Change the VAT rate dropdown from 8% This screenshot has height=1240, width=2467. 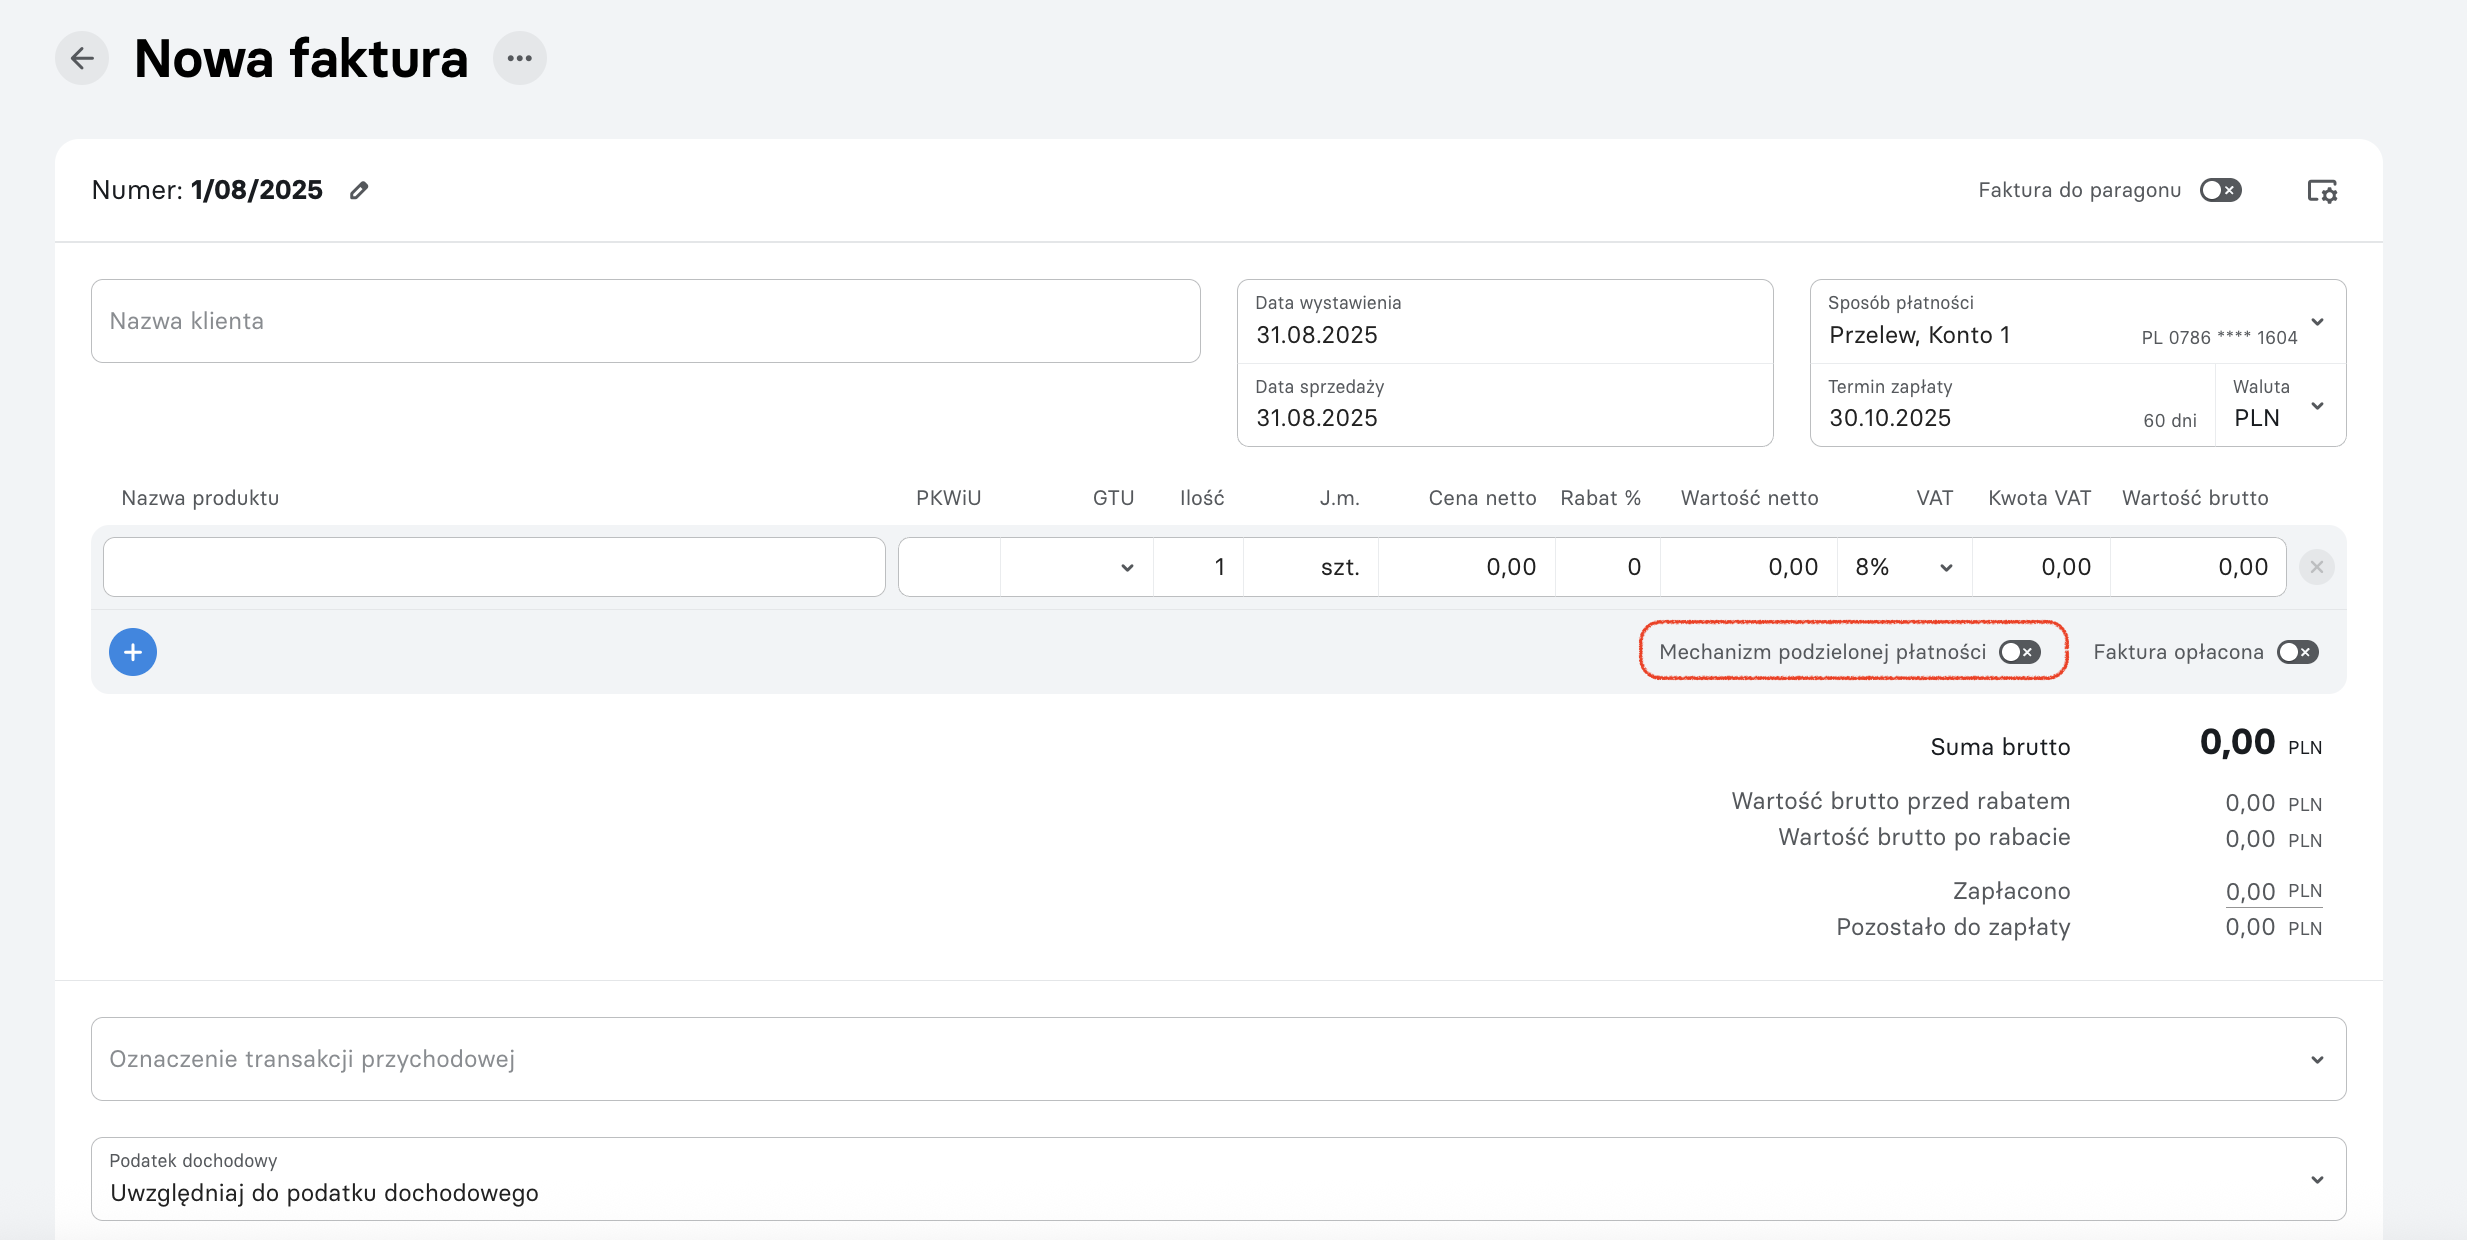[1904, 567]
